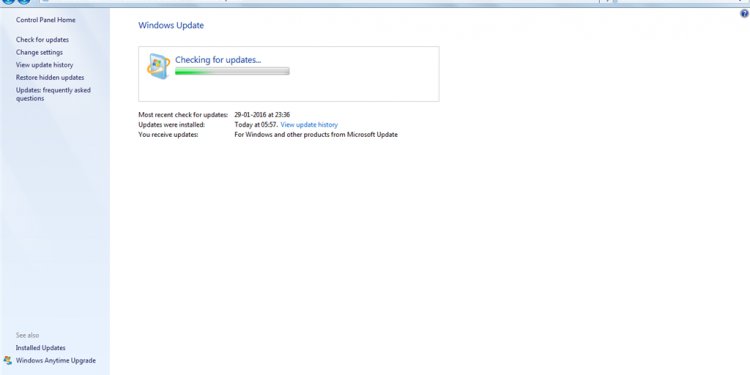750x375 pixels.
Task: Click the checking for updates progress bar
Action: coord(232,71)
